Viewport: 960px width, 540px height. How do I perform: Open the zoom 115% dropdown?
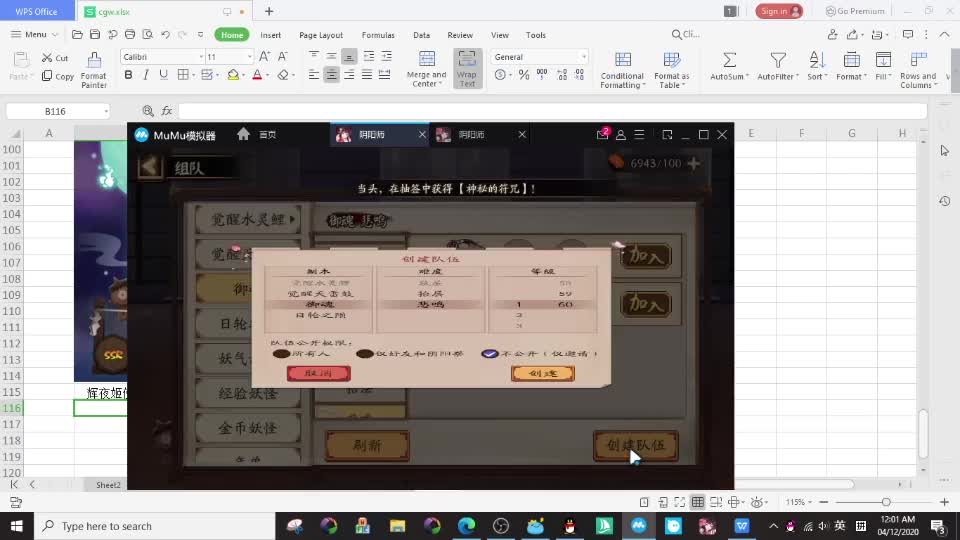(798, 502)
